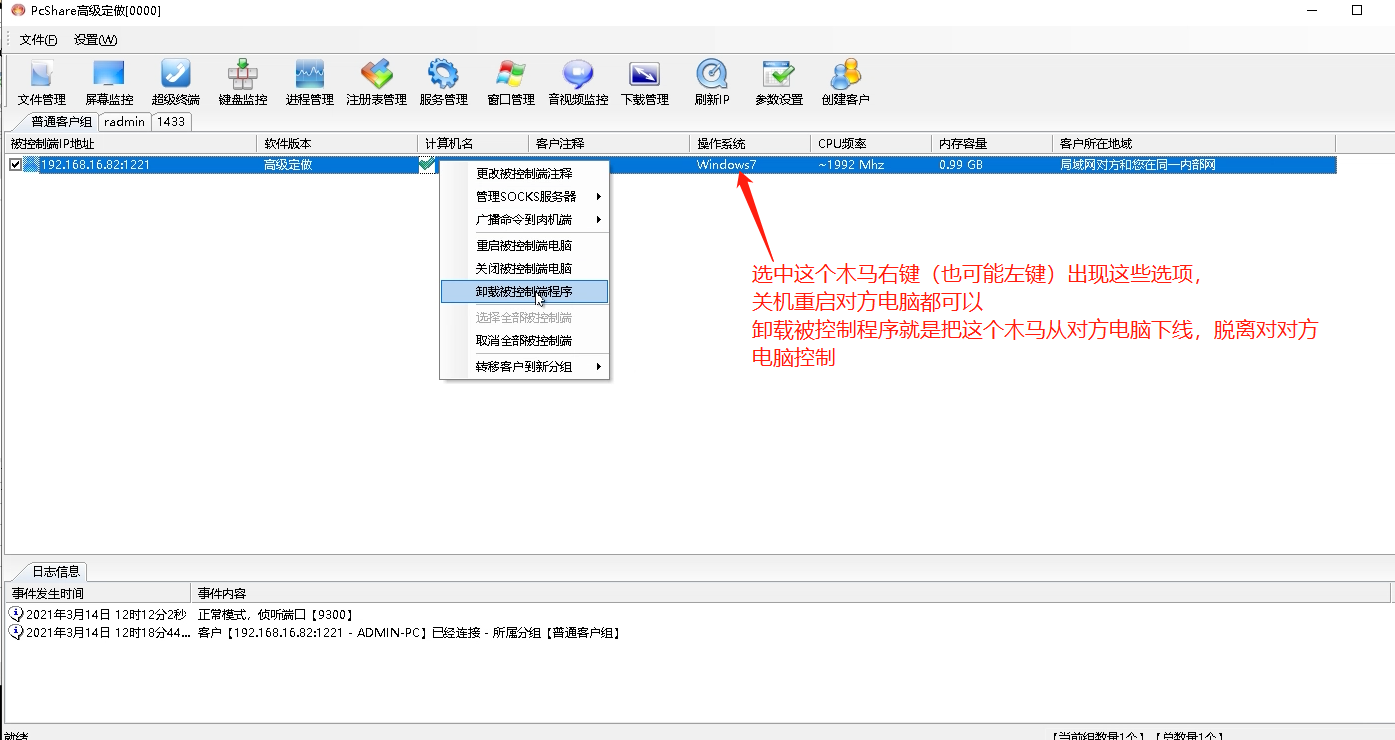The image size is (1395, 740).
Task: Switch to the 1433 tab
Action: (x=171, y=121)
